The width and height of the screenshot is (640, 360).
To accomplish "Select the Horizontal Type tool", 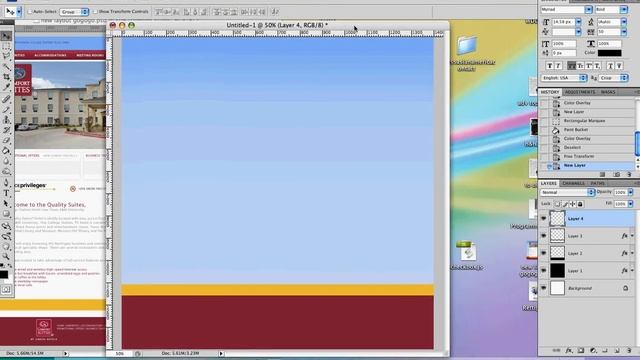I will pyautogui.click(x=6, y=193).
